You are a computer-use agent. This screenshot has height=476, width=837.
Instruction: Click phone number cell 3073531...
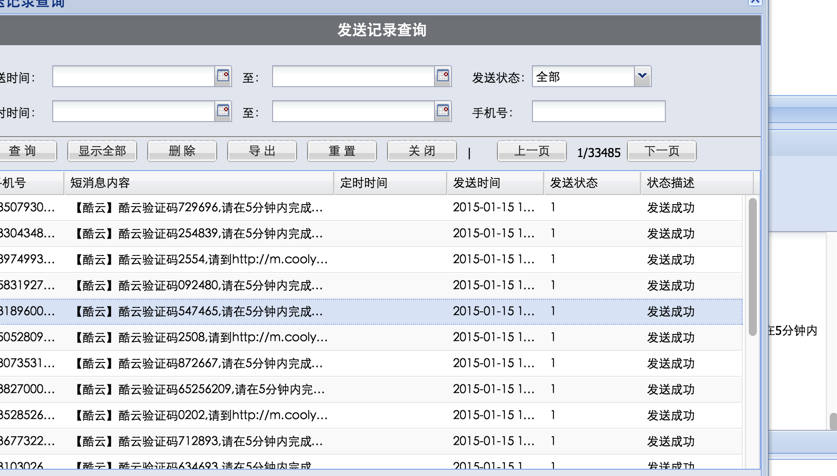tap(27, 363)
